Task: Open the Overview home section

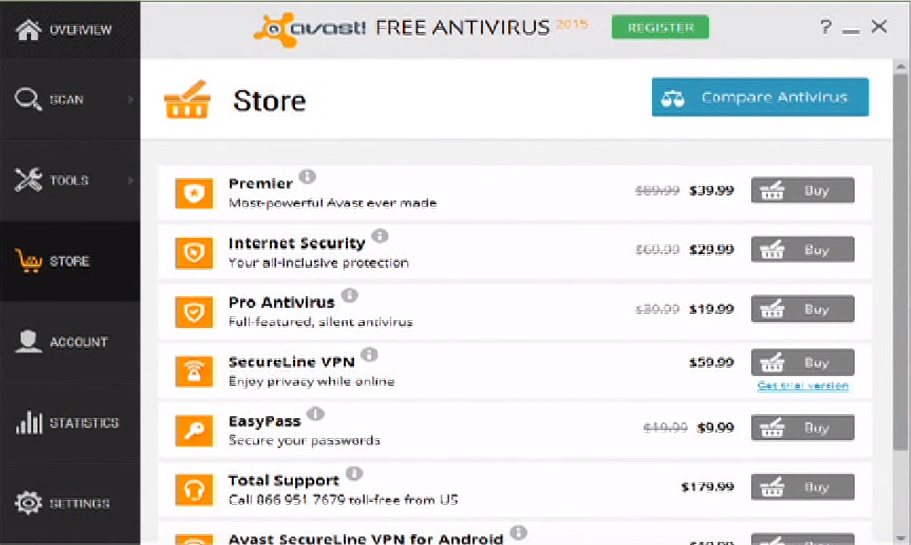Action: (70, 30)
